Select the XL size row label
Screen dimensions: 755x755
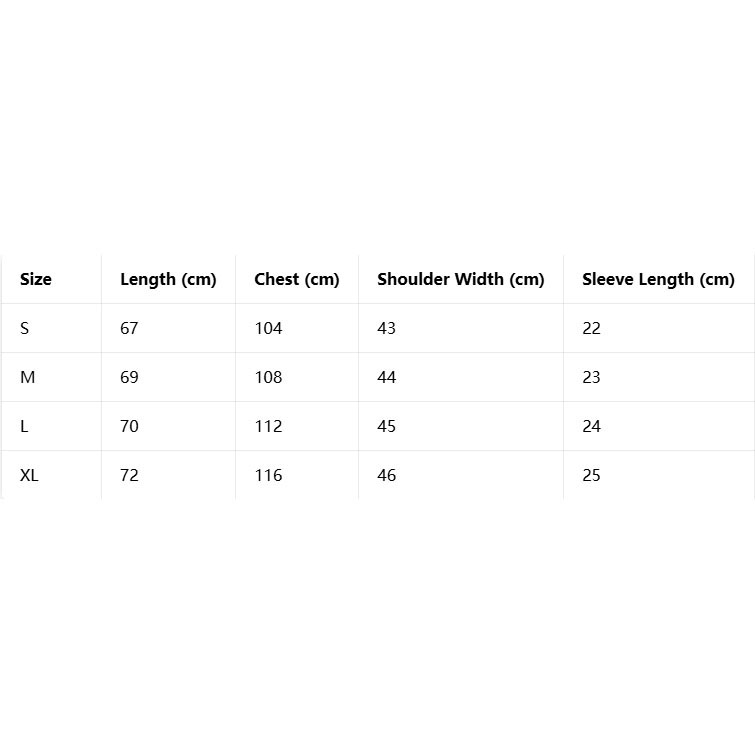(x=29, y=475)
